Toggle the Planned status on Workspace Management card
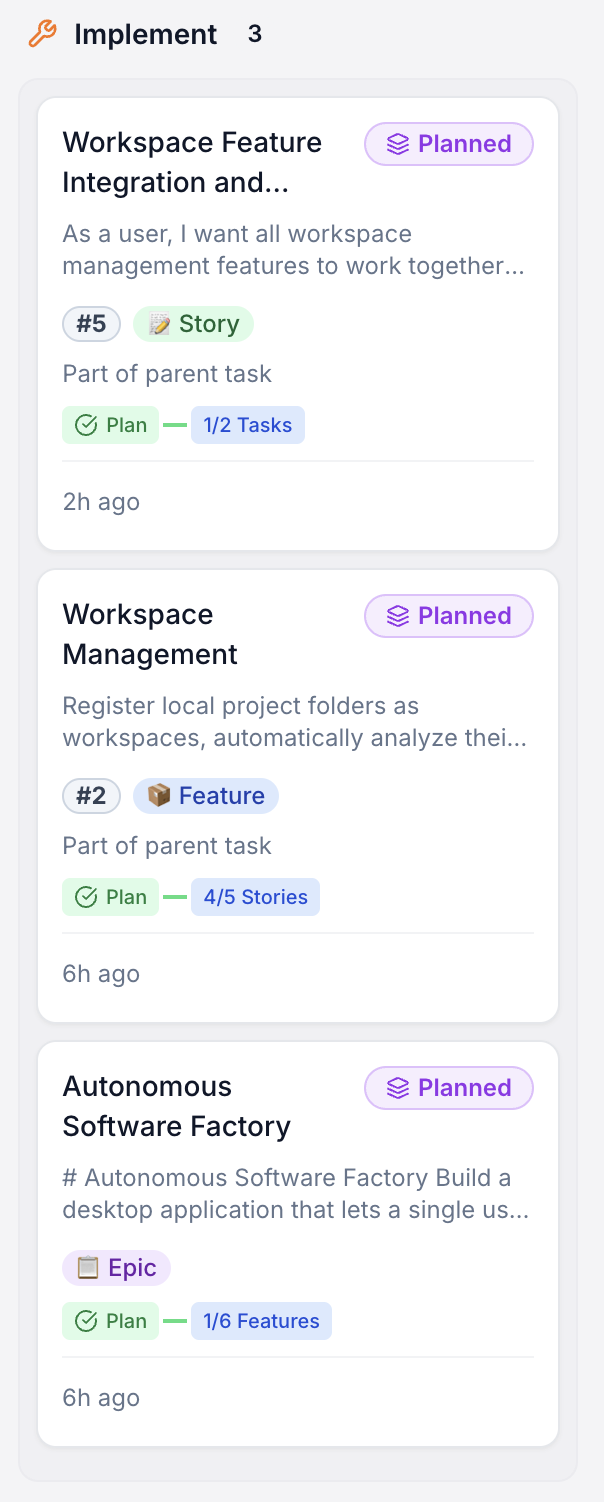This screenshot has width=604, height=1502. [448, 615]
